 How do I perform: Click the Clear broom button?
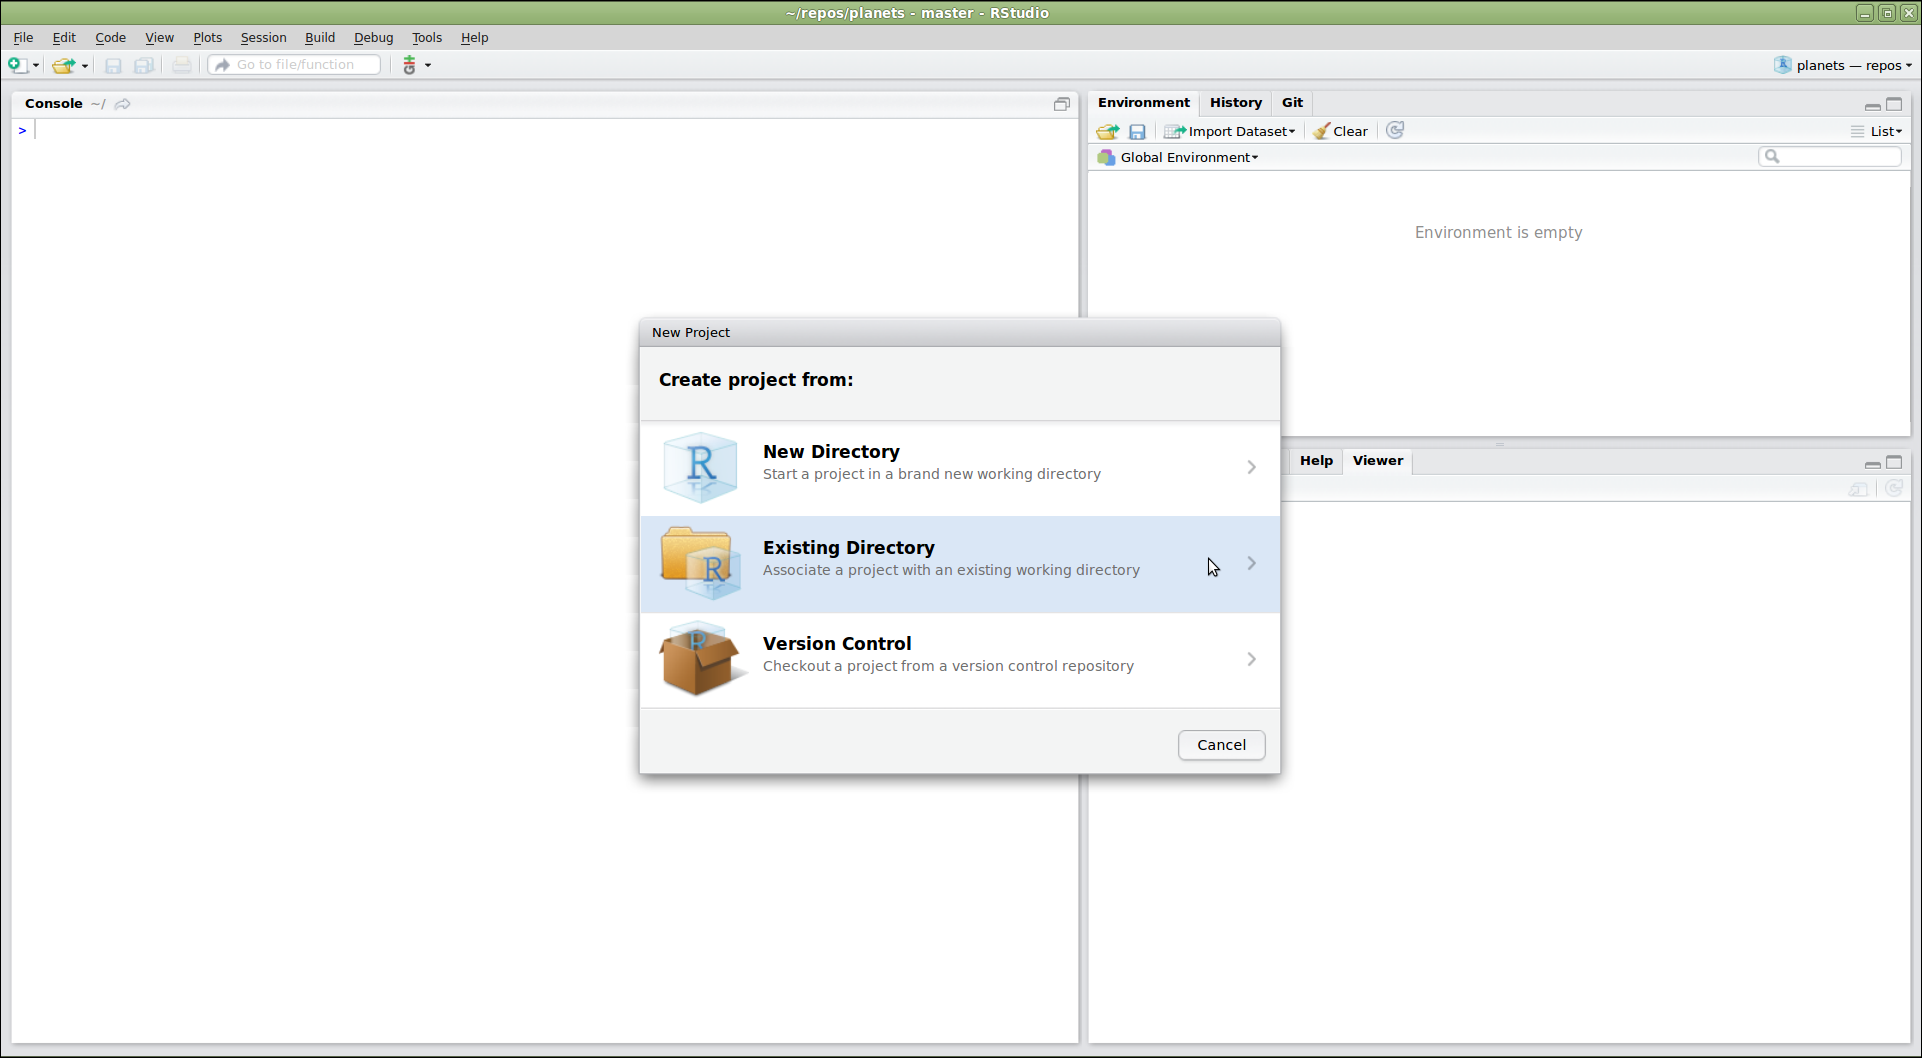tap(1340, 131)
